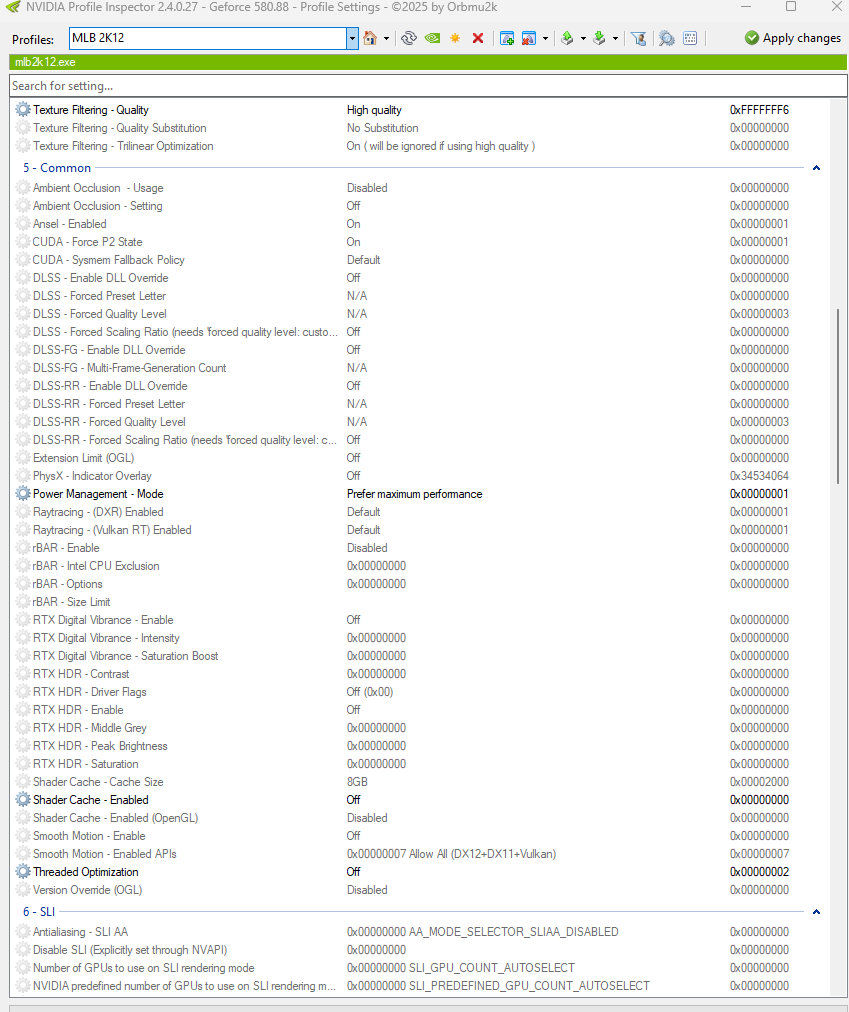Click gear icon beside Antialiasing - SLI AA
The height and width of the screenshot is (1012, 849).
(23, 932)
